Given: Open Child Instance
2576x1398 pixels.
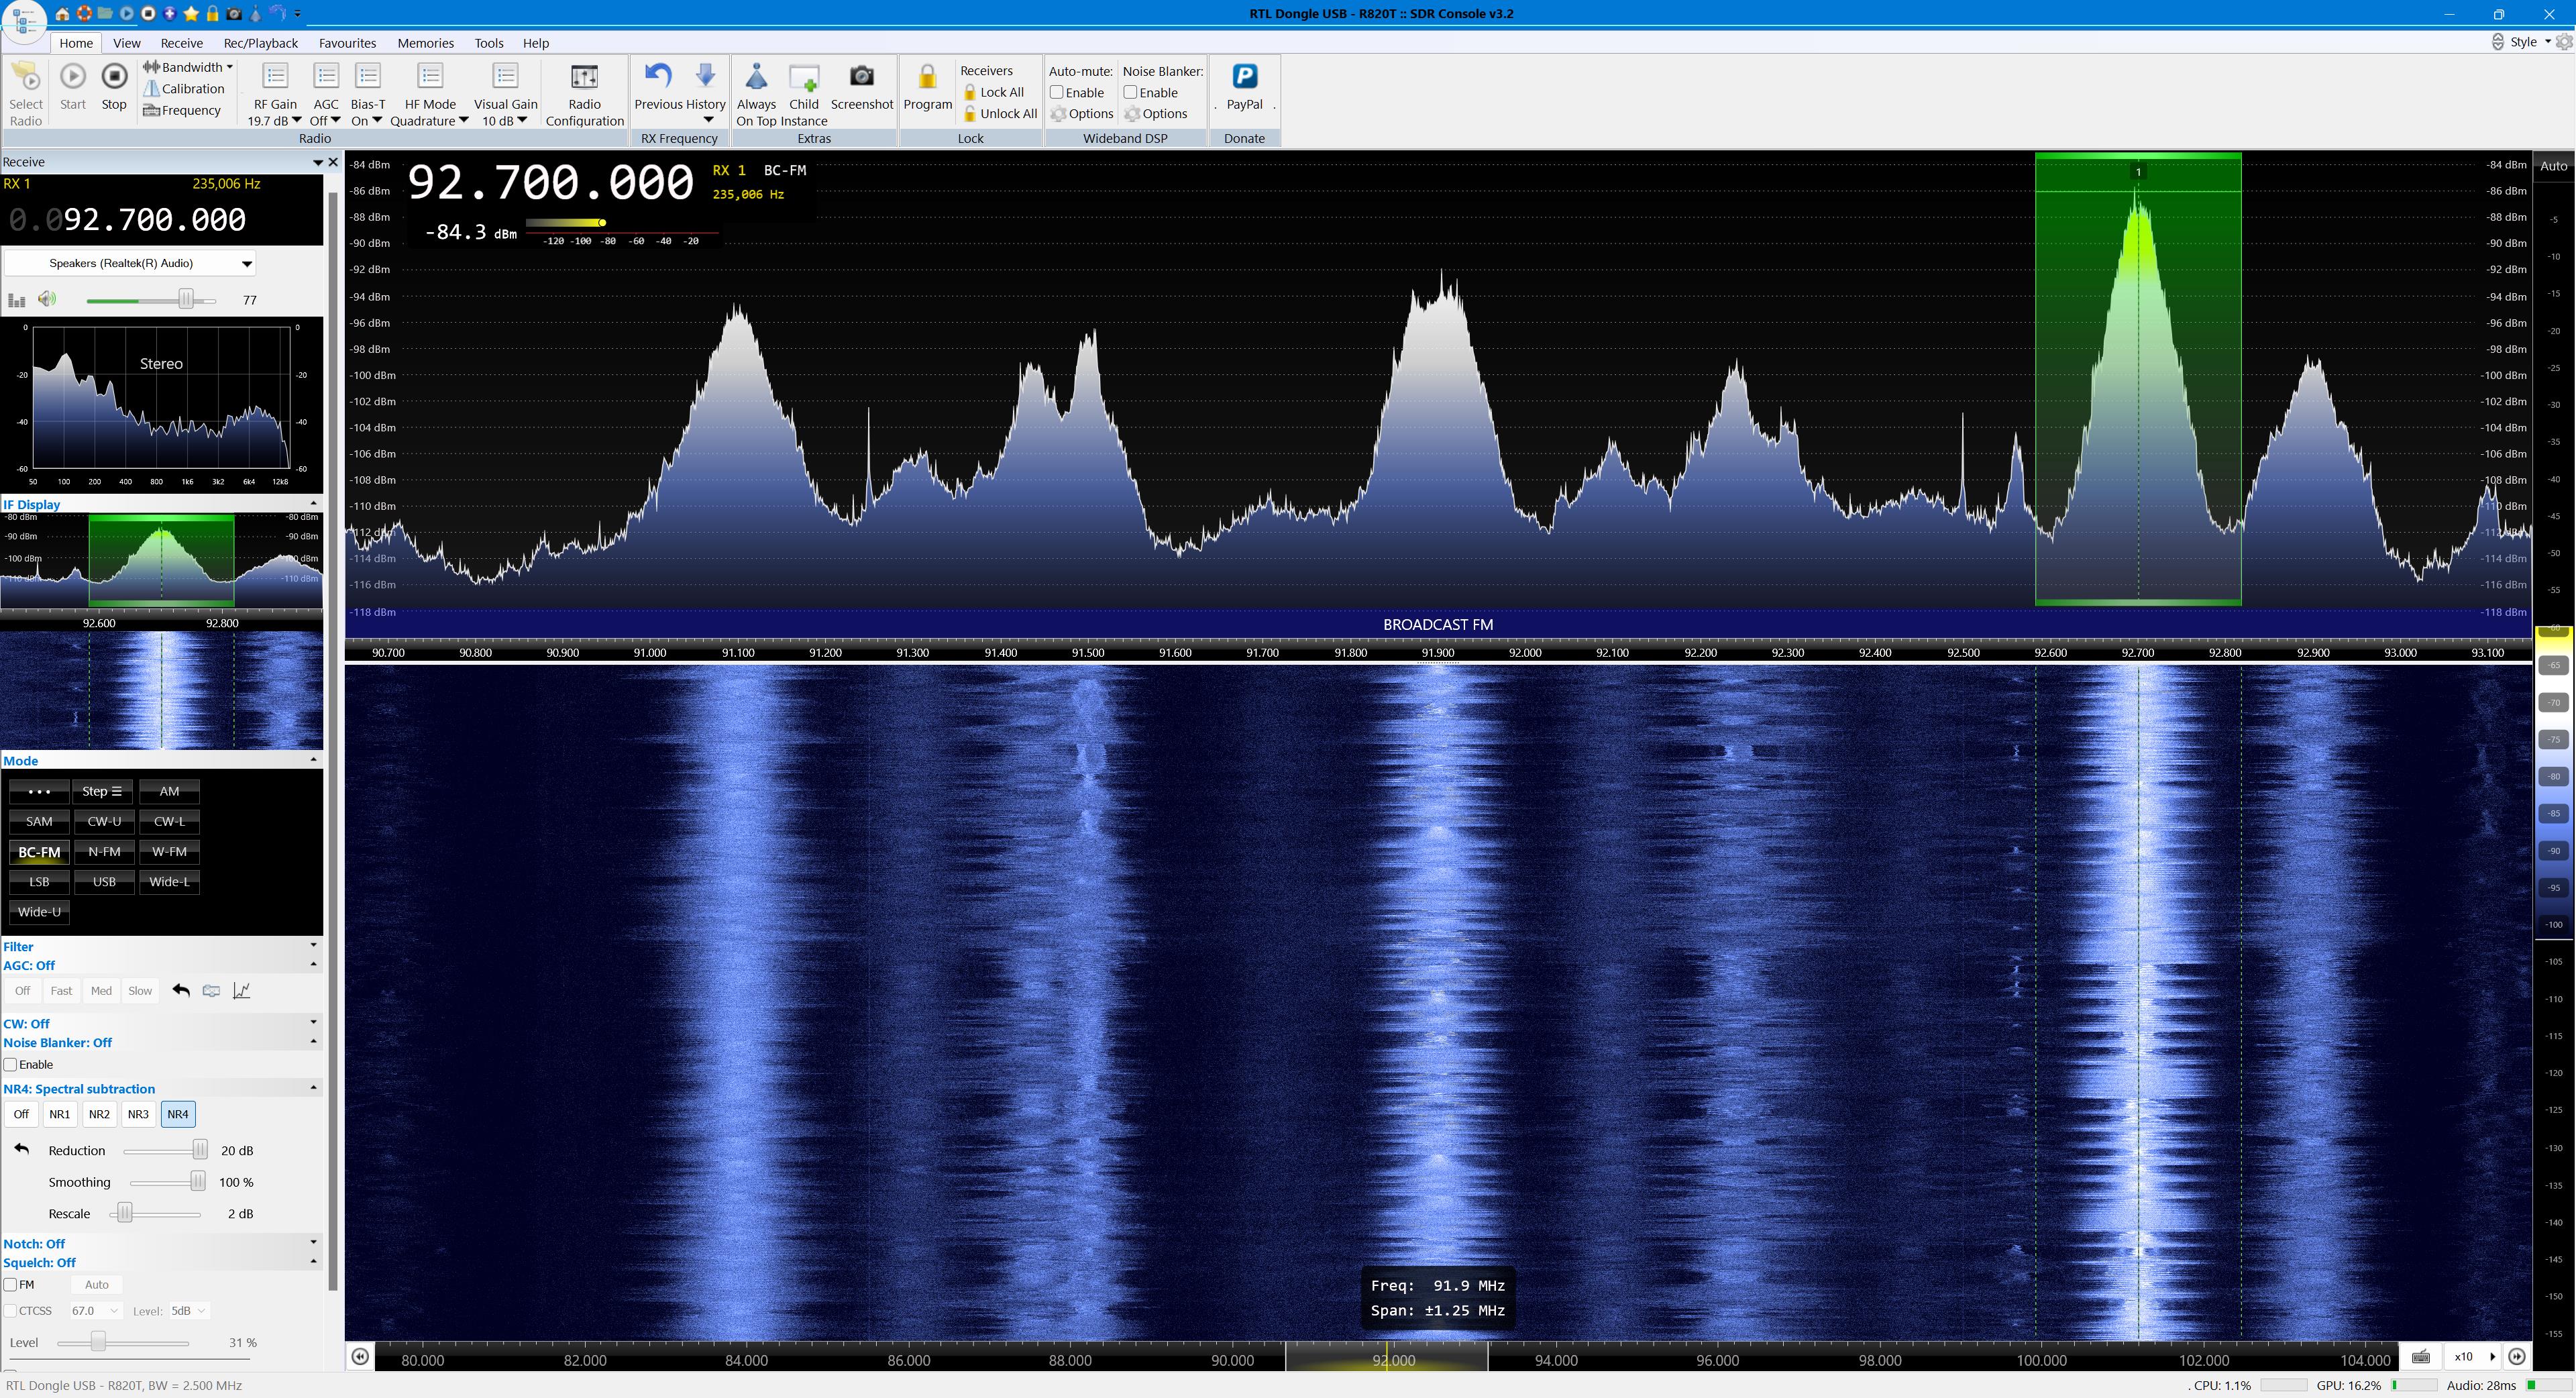Looking at the screenshot, I should point(803,78).
